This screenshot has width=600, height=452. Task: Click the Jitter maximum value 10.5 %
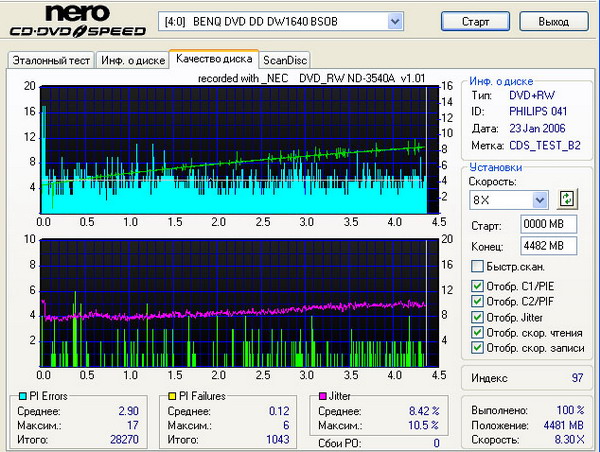click(423, 425)
